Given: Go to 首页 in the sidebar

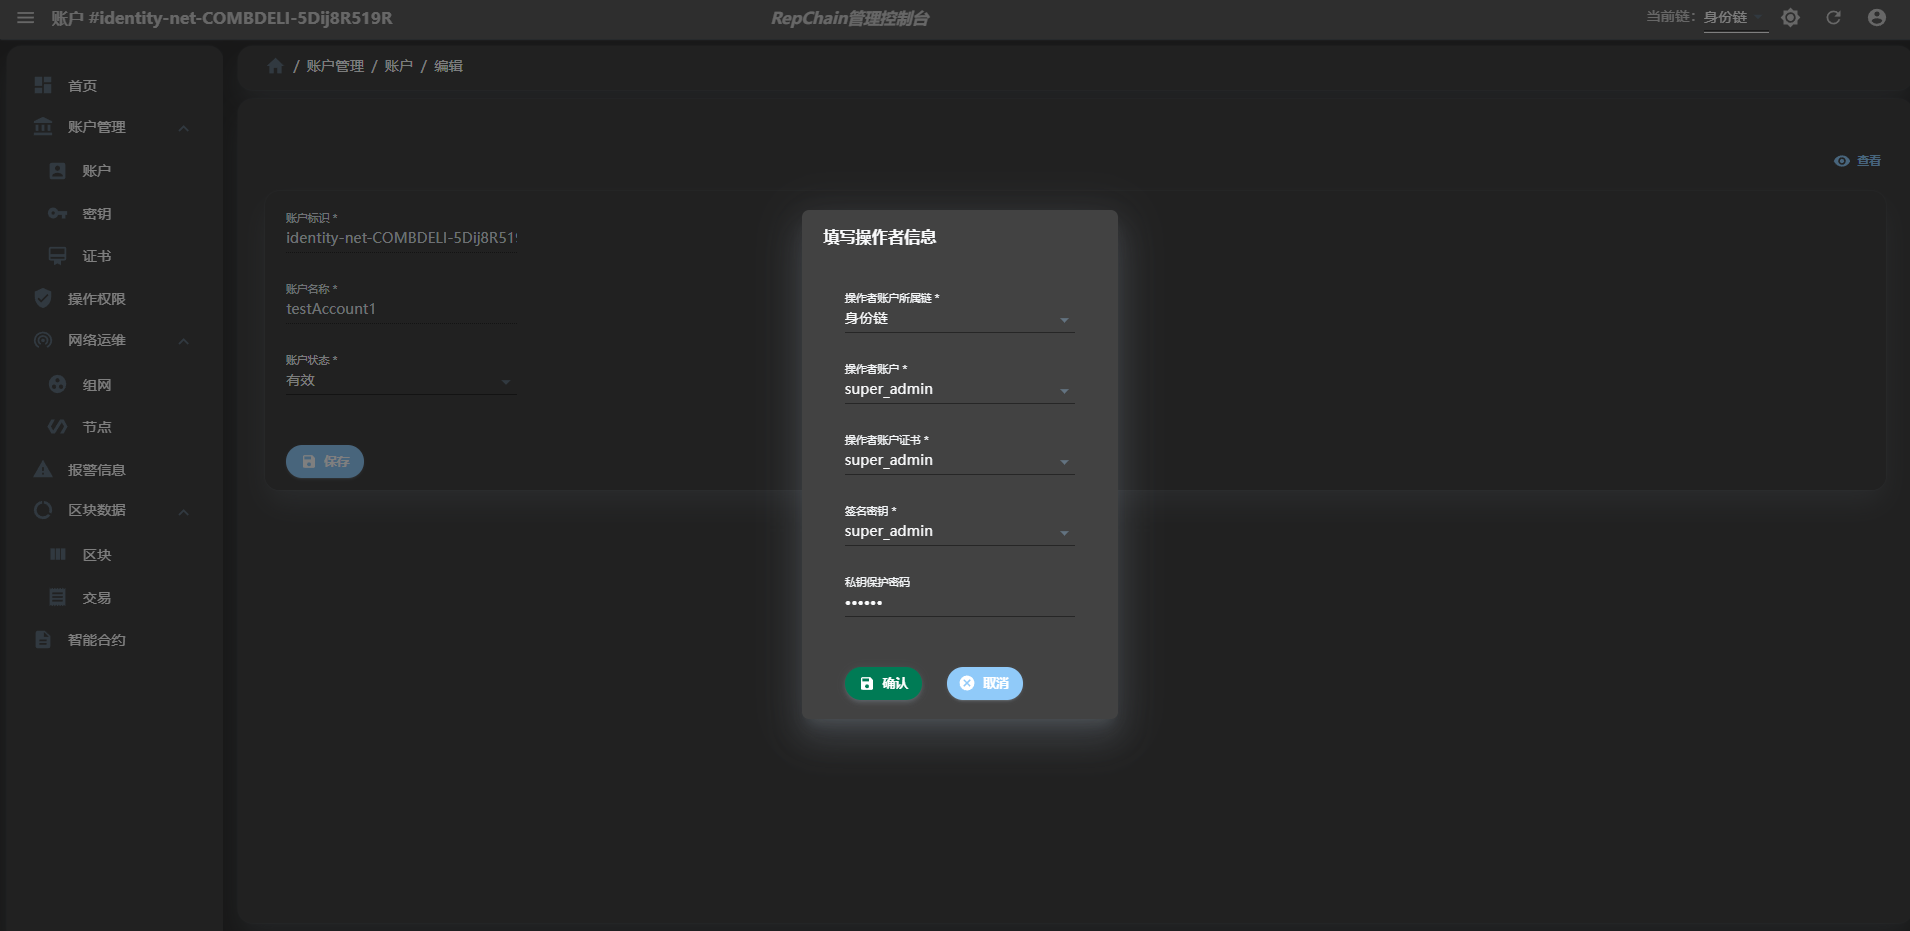Looking at the screenshot, I should point(114,86).
